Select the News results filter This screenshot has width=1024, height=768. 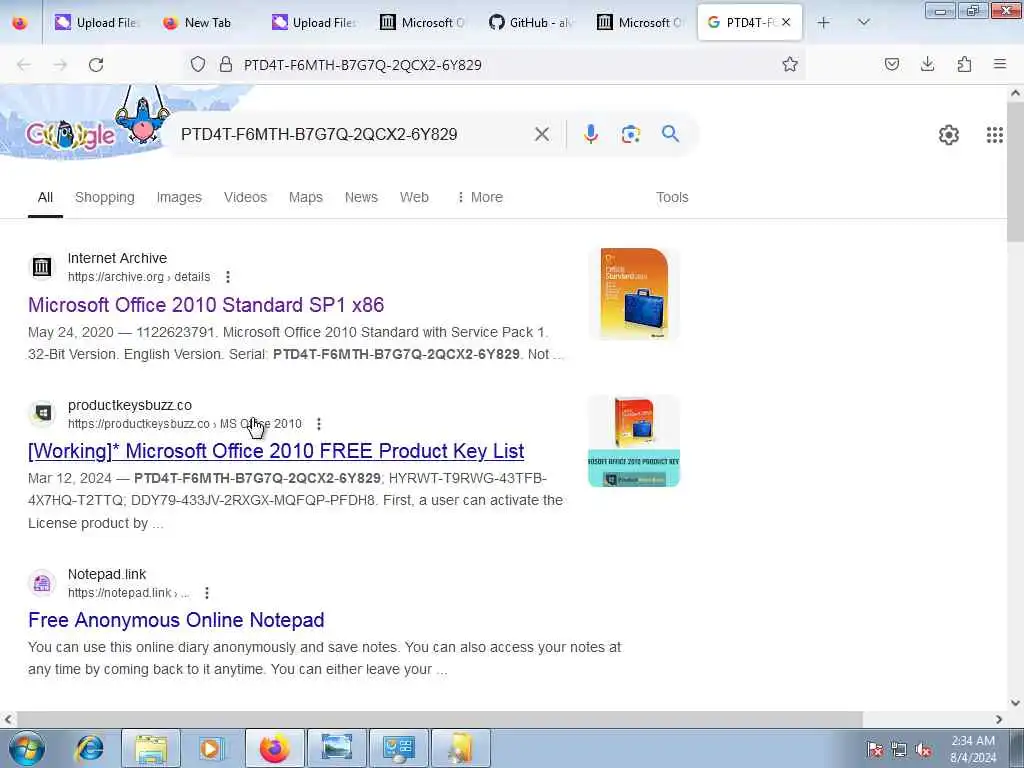pos(361,197)
